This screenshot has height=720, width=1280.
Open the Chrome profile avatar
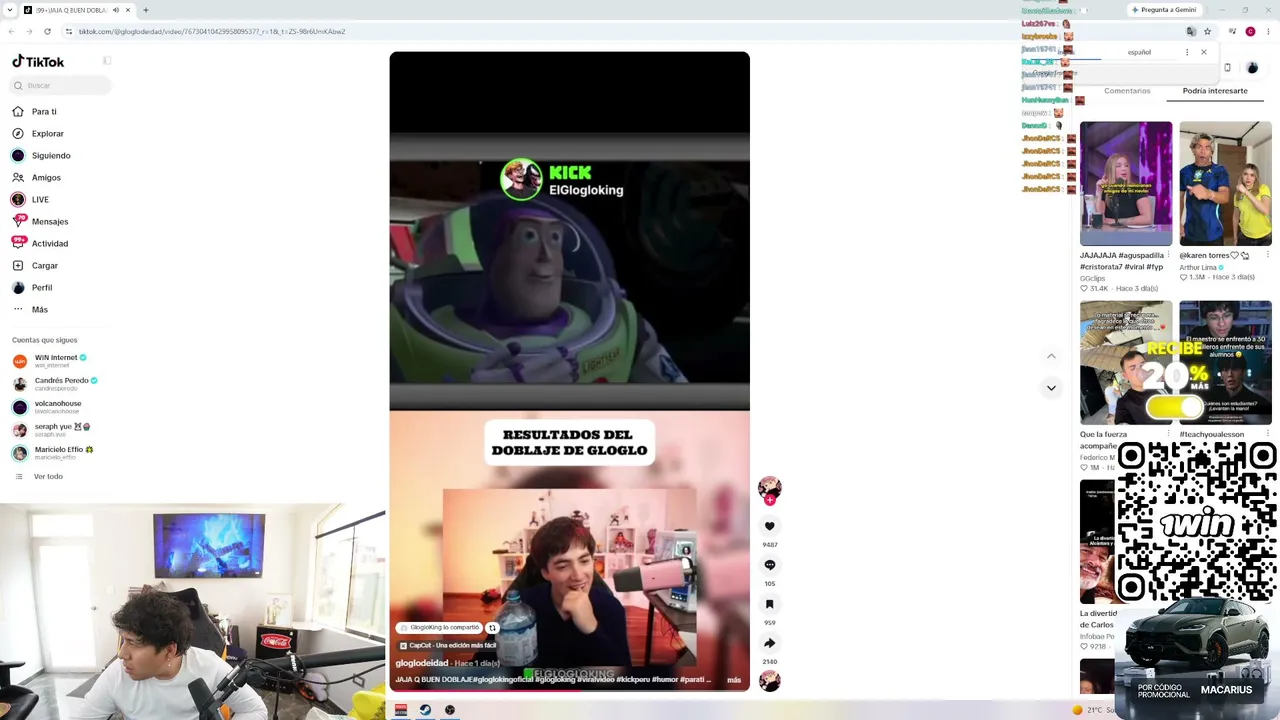(1250, 32)
